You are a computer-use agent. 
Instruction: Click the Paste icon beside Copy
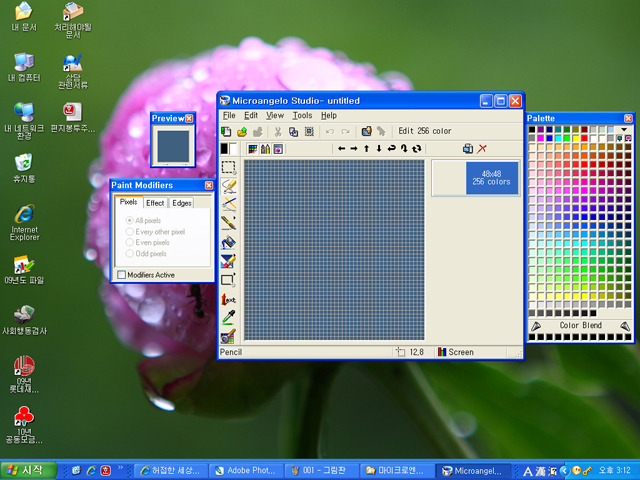(309, 131)
